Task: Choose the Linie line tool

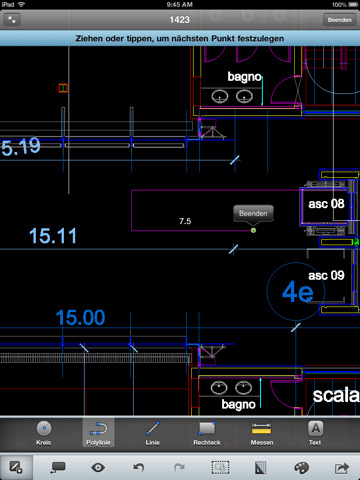Action: 153,433
